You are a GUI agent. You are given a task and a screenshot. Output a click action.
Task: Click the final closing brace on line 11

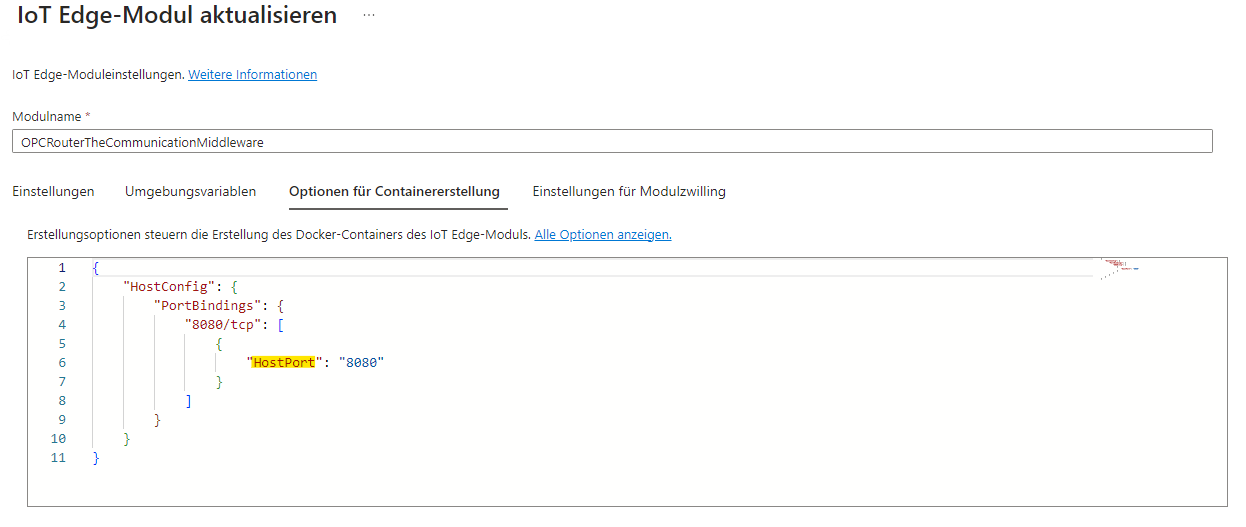tap(96, 458)
